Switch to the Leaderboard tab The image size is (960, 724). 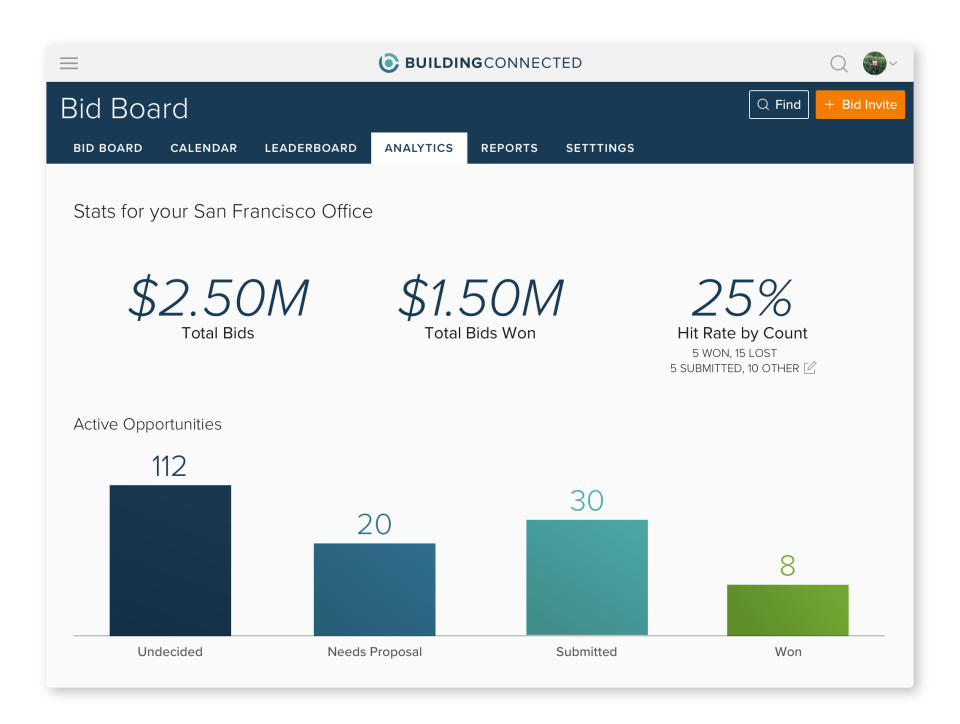[310, 147]
